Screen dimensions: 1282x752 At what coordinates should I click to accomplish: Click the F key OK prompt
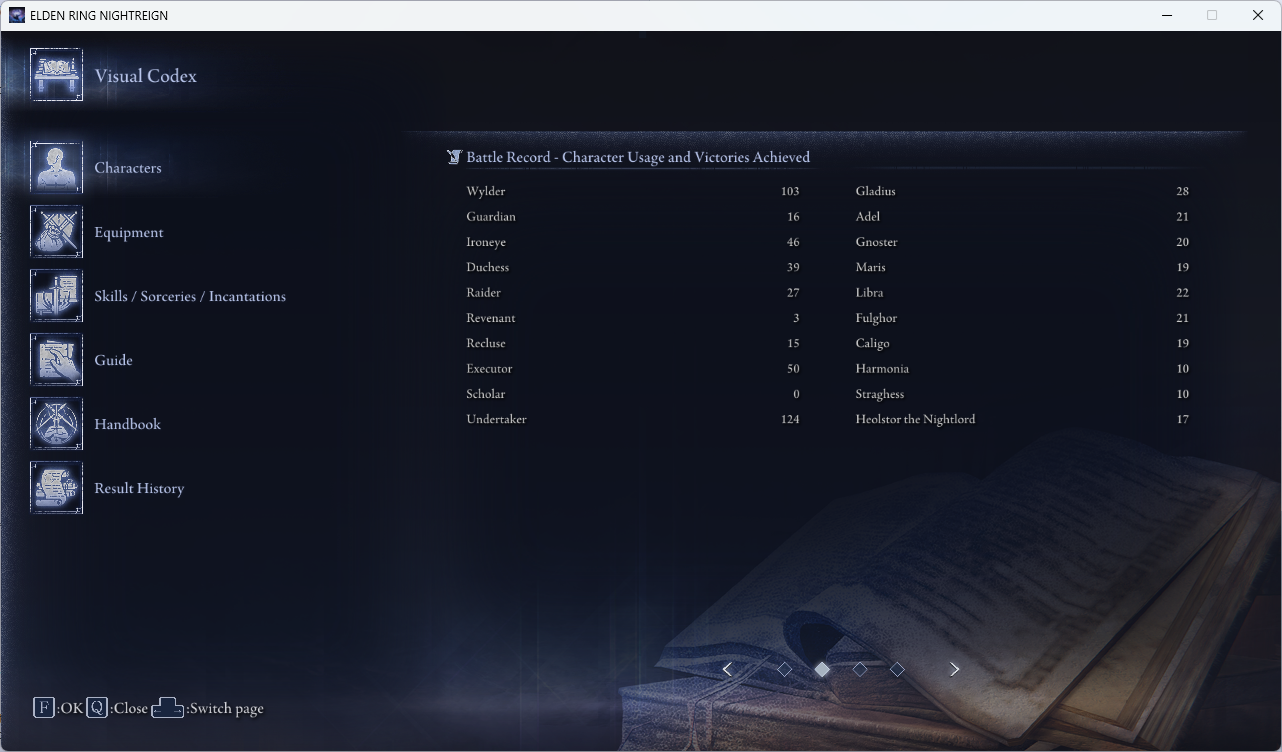point(58,708)
